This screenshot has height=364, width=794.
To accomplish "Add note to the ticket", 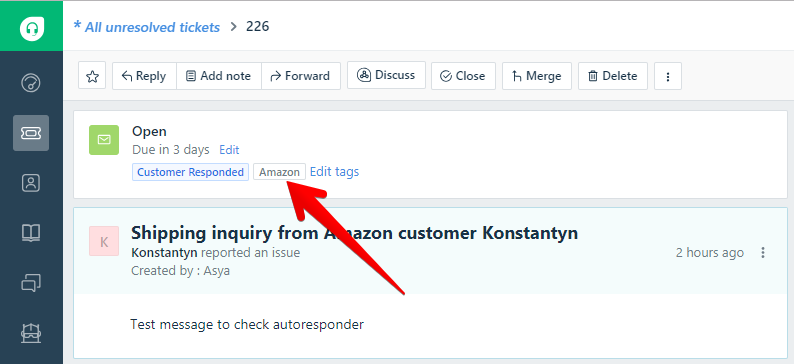I will point(219,76).
